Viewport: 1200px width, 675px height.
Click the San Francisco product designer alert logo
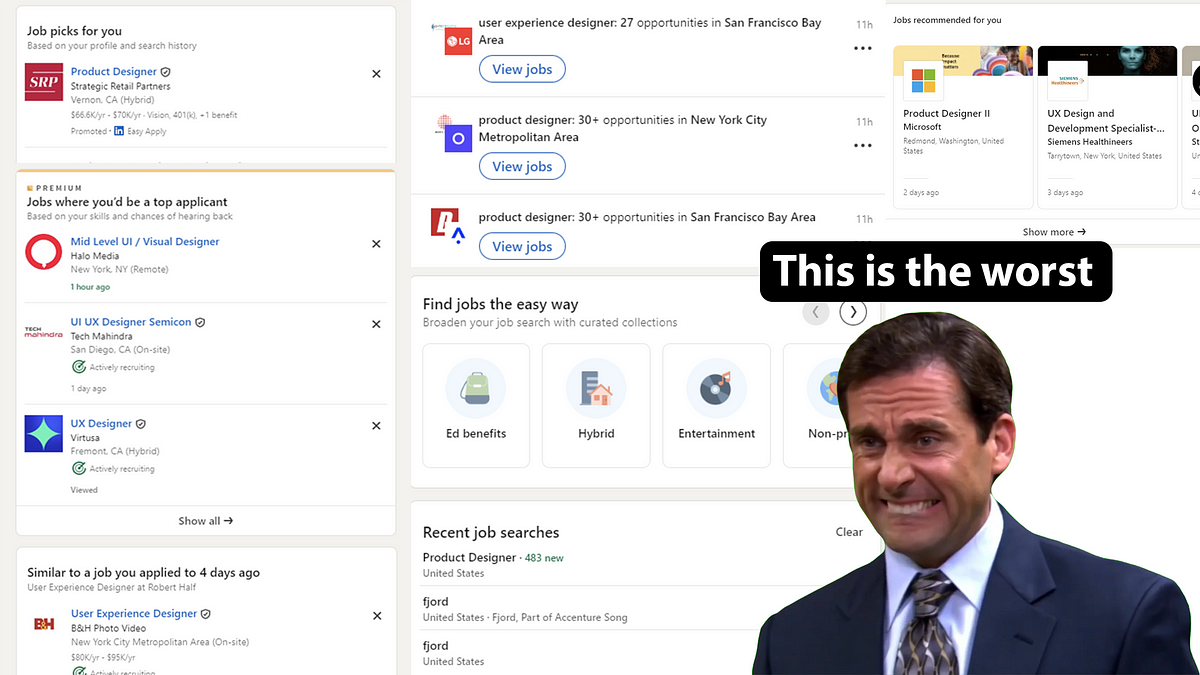[450, 227]
